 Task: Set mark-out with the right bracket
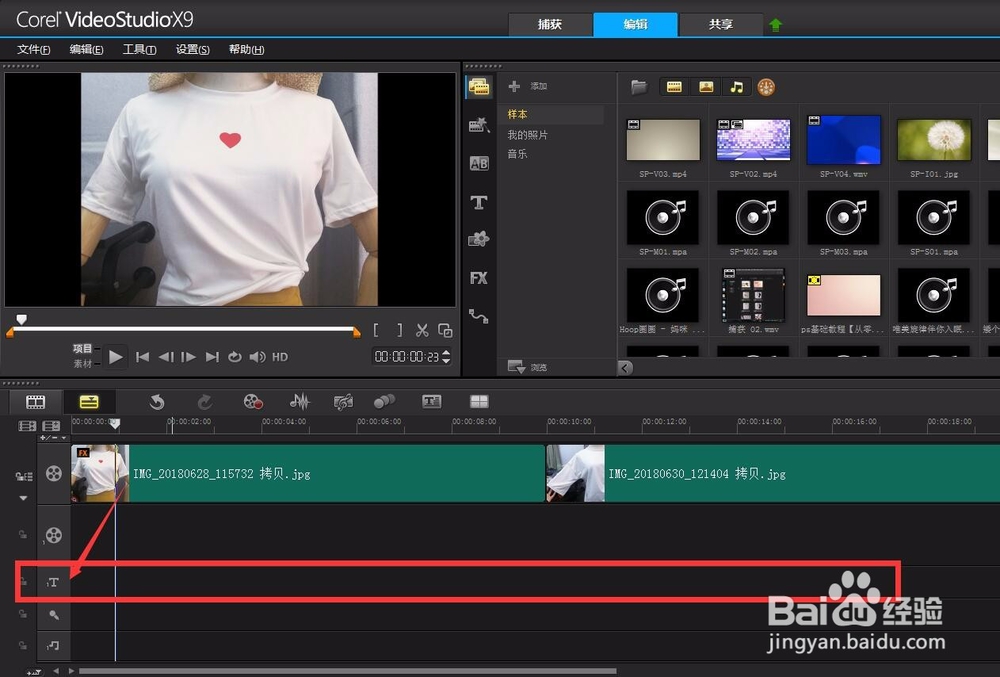[x=400, y=330]
